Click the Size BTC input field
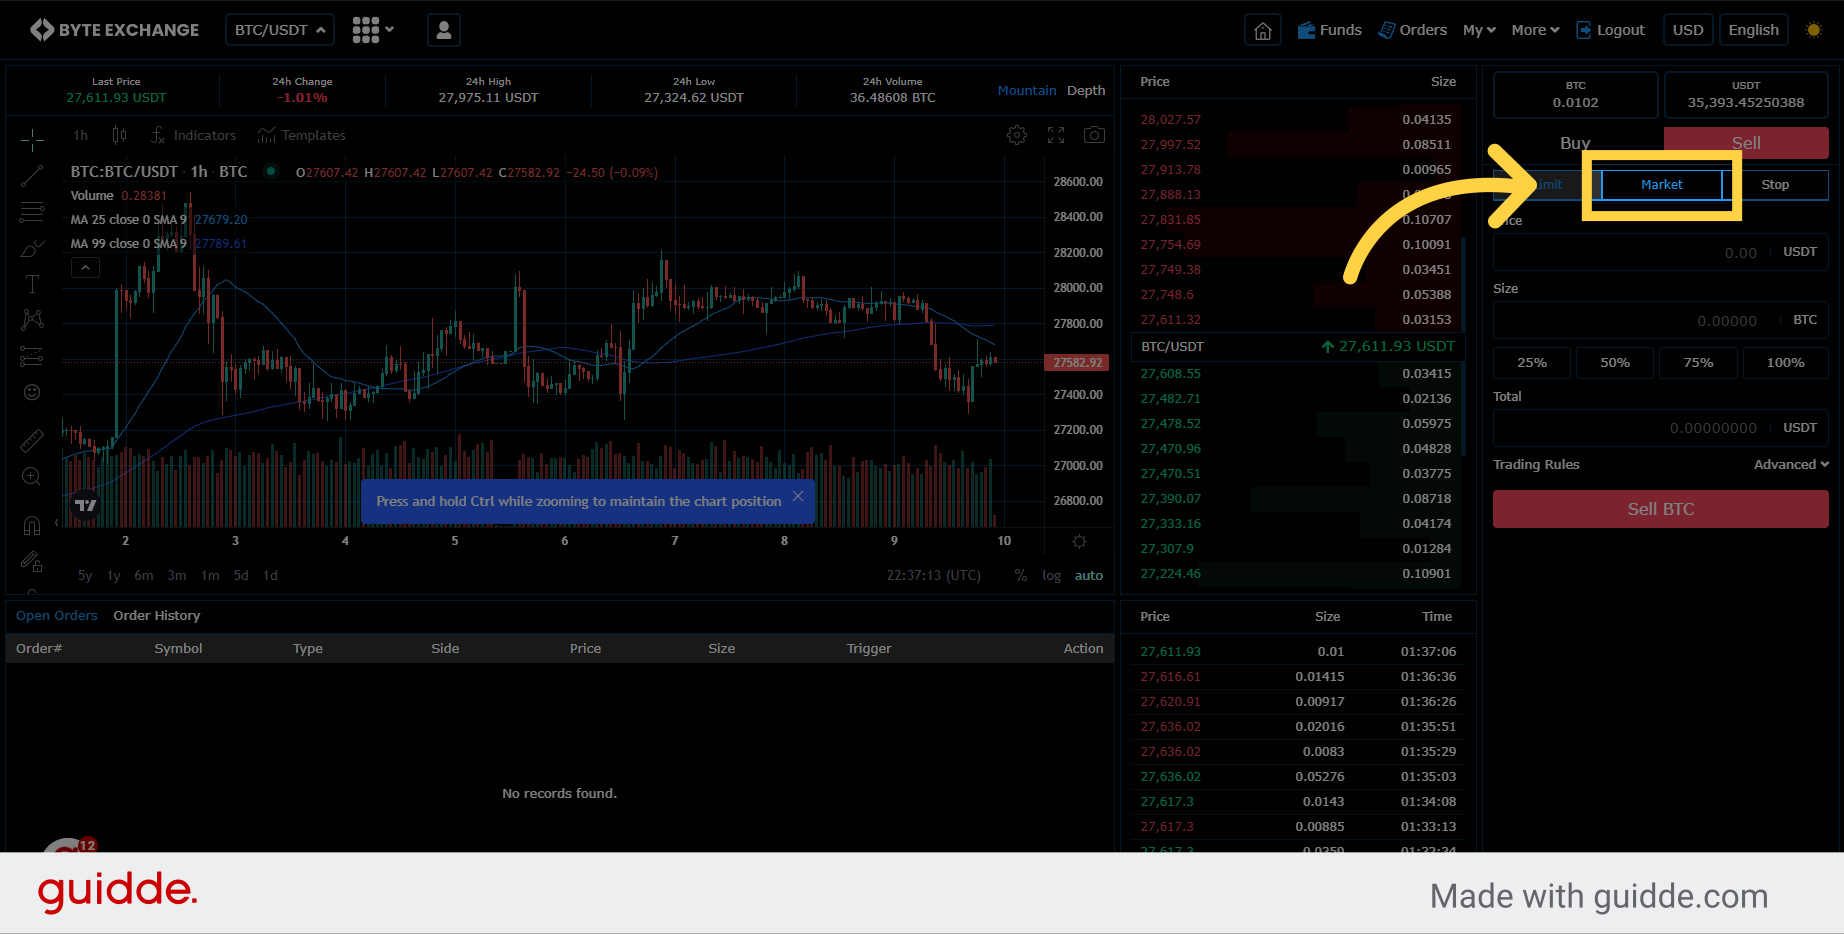The height and width of the screenshot is (934, 1844). [1660, 320]
